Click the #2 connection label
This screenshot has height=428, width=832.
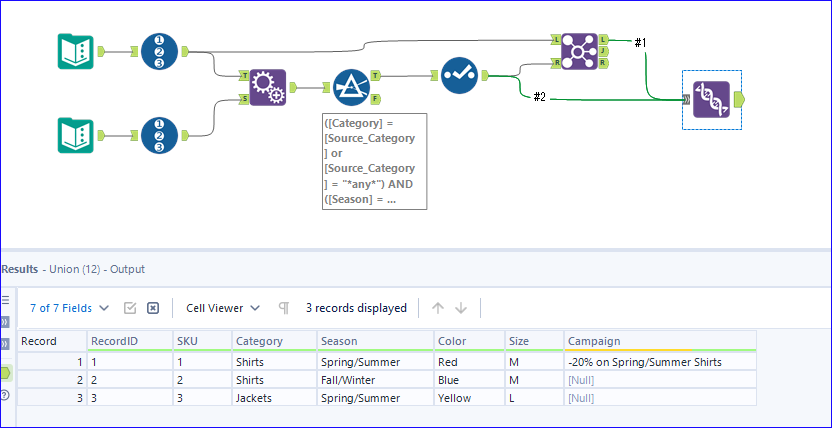540,97
